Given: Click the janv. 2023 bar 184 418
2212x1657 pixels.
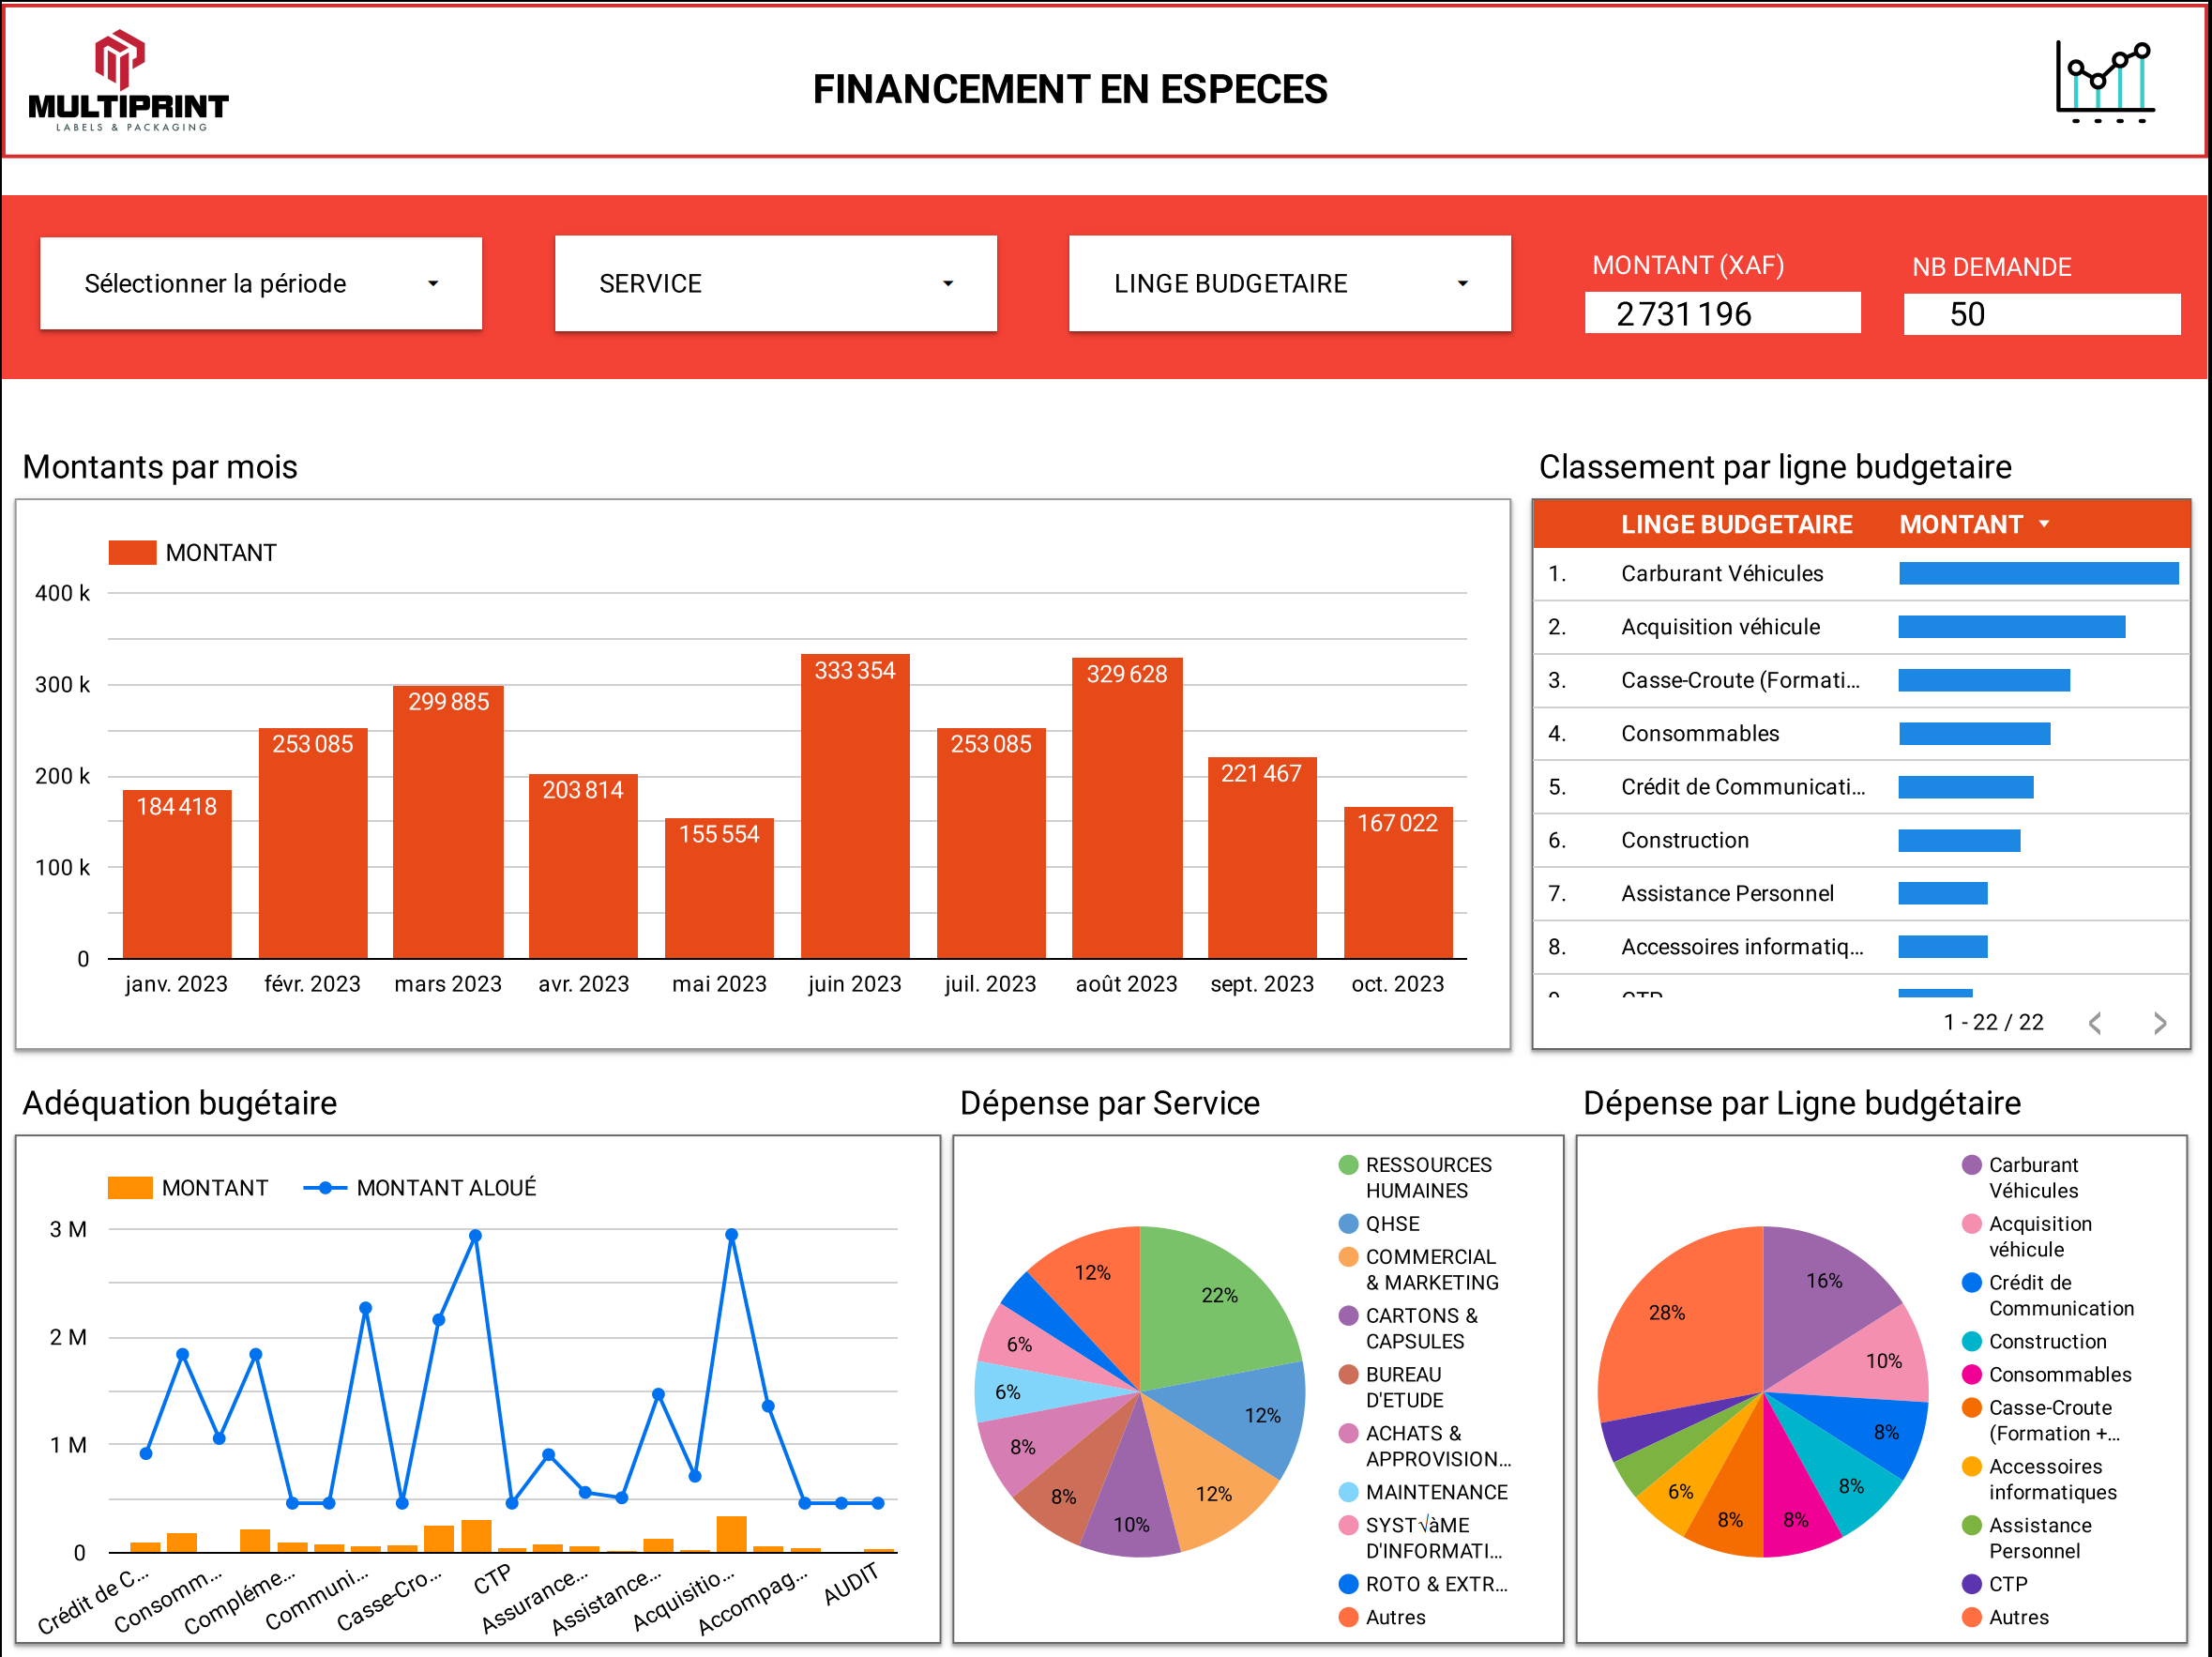Looking at the screenshot, I should tap(177, 874).
